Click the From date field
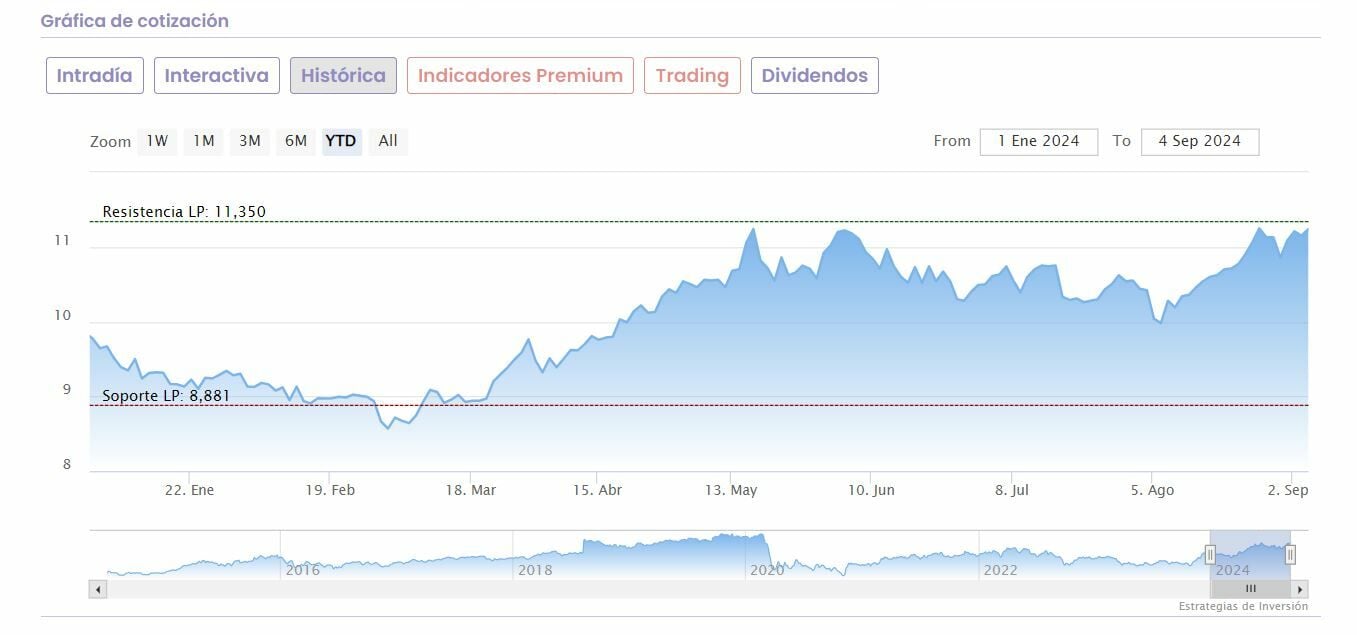1357x635 pixels. pyautogui.click(x=1038, y=141)
